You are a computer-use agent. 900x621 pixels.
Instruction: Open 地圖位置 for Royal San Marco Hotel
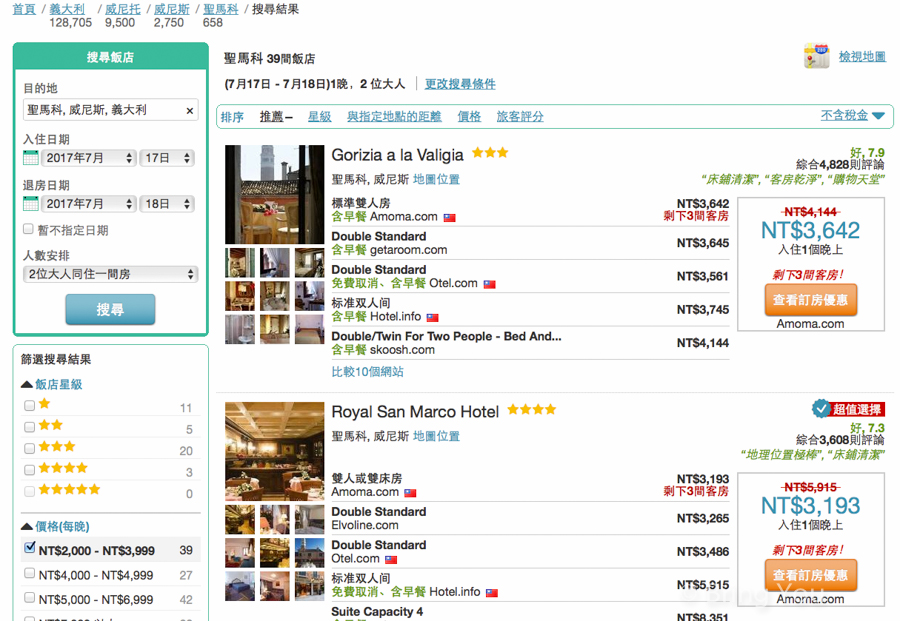[x=436, y=436]
